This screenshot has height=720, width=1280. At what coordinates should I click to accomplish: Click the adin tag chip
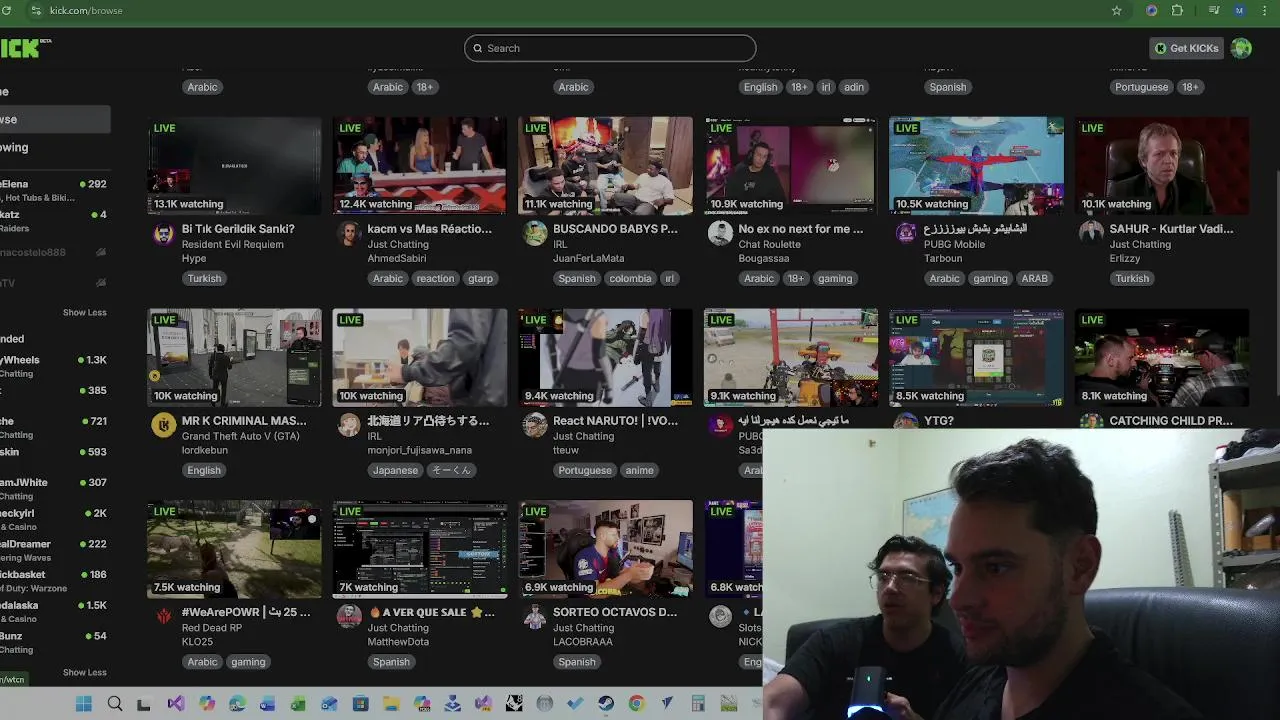[854, 87]
